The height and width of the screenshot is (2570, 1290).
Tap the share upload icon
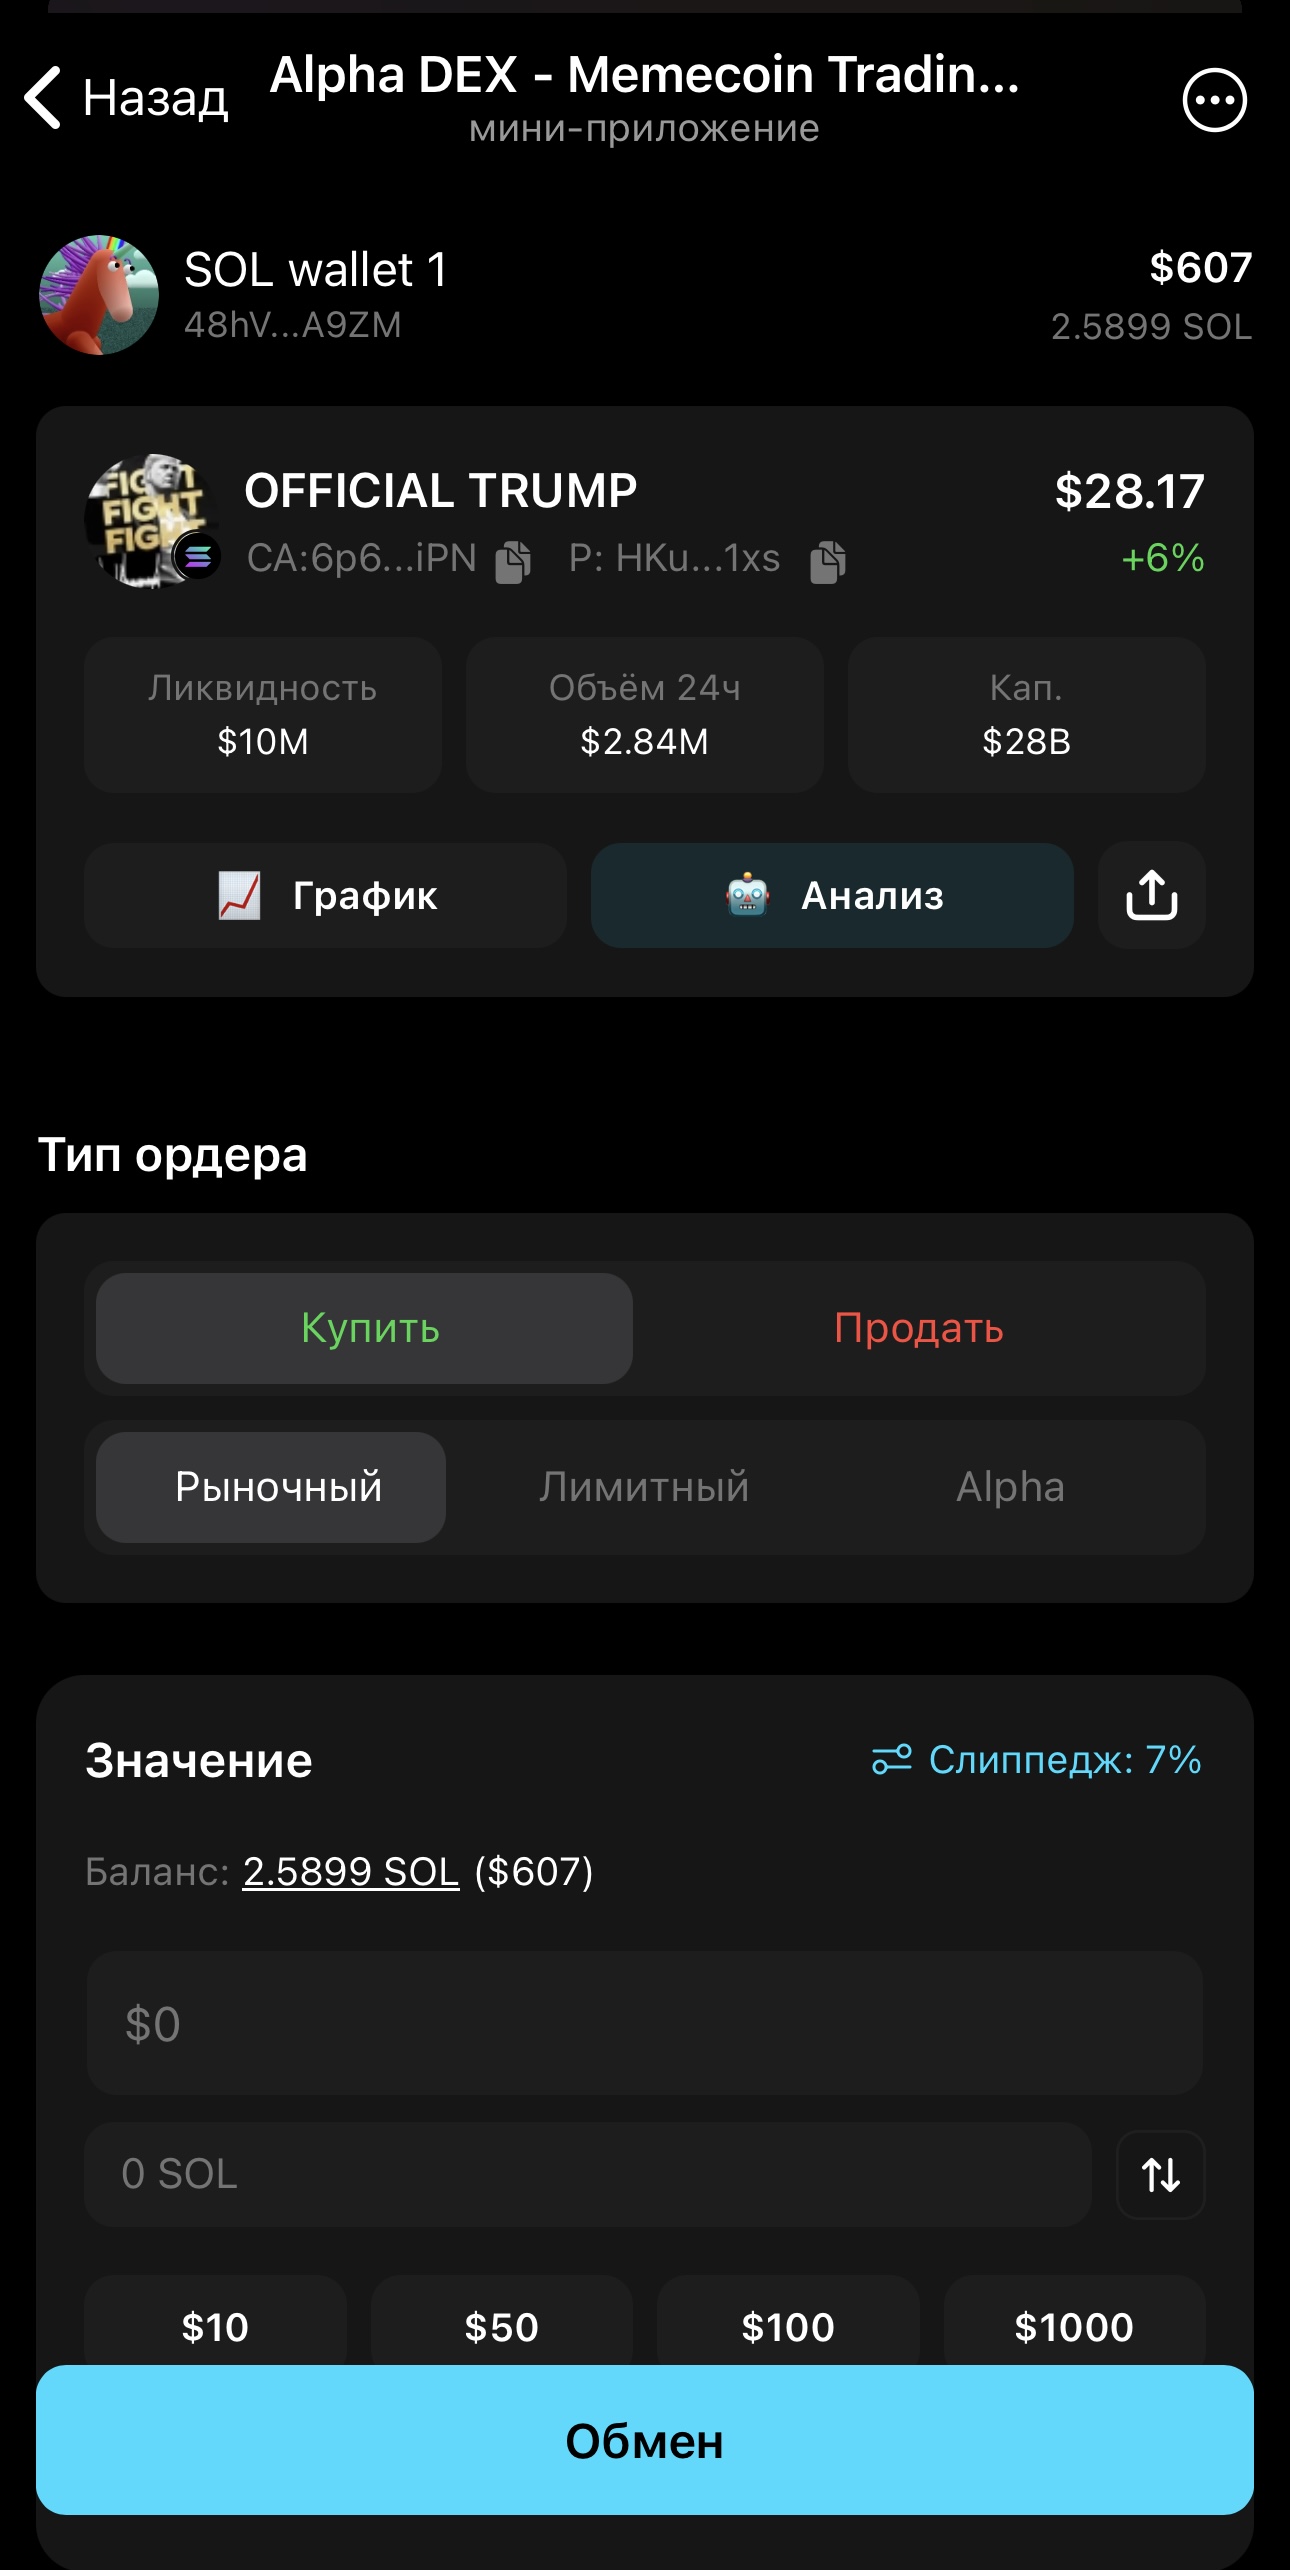[1151, 895]
